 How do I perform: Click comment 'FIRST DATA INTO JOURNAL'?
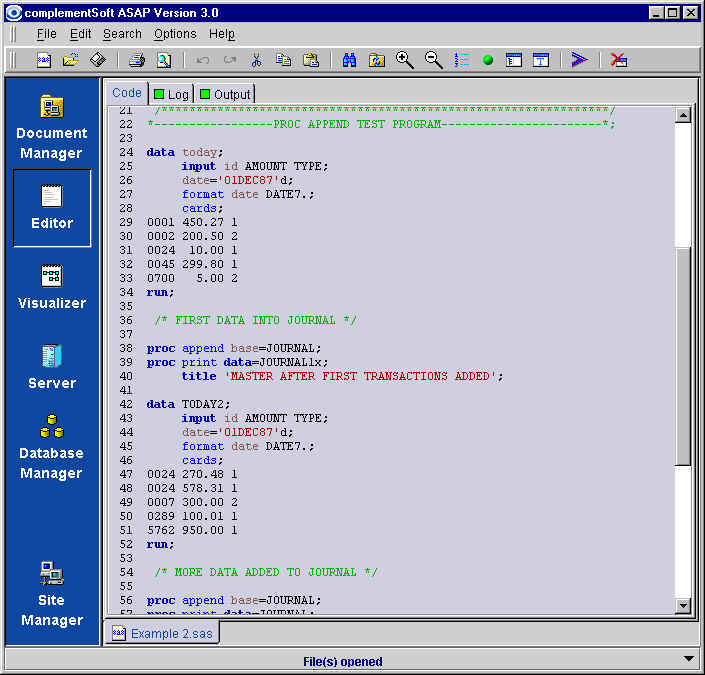pos(255,320)
